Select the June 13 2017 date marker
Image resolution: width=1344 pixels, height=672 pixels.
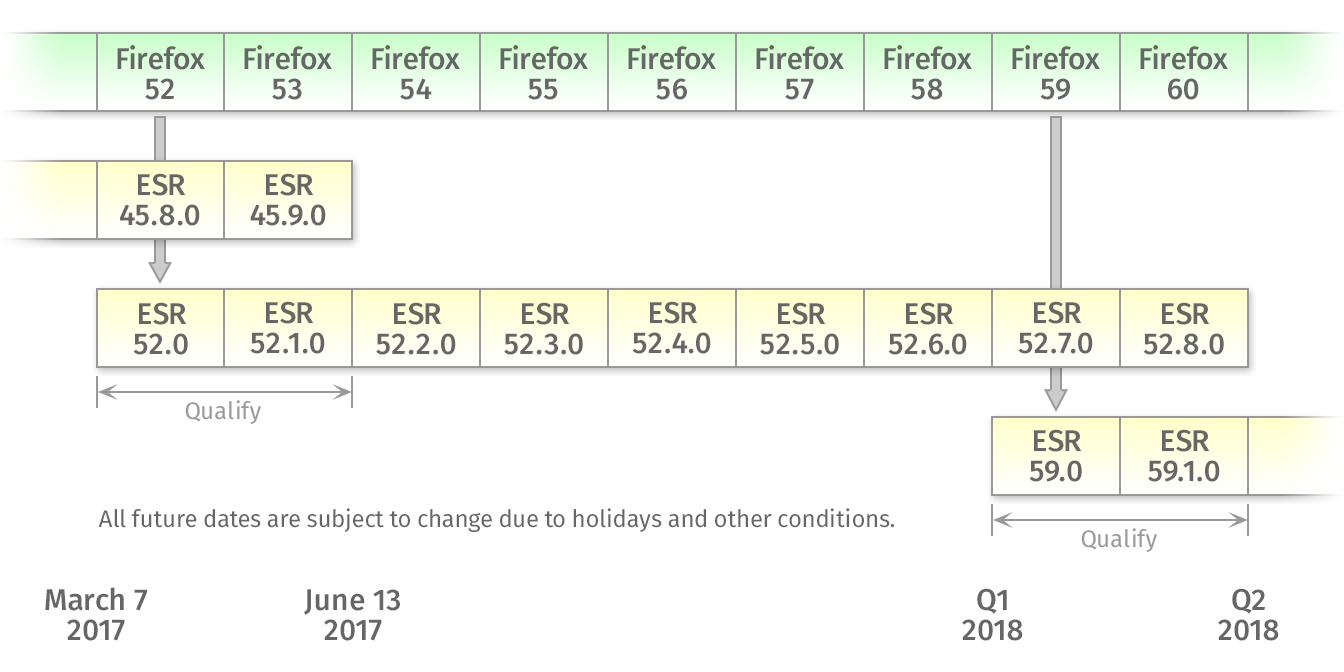pos(352,615)
